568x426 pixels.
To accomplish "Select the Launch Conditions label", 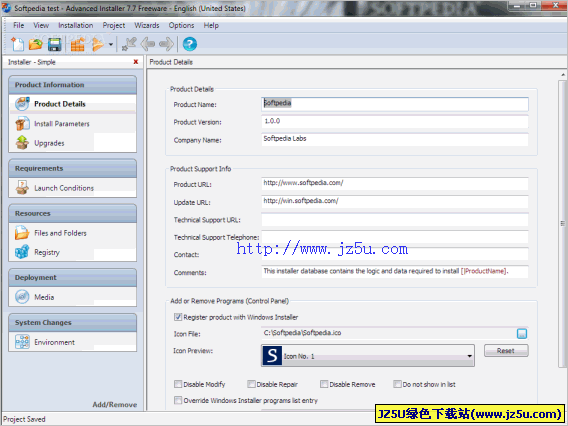I will click(x=64, y=188).
